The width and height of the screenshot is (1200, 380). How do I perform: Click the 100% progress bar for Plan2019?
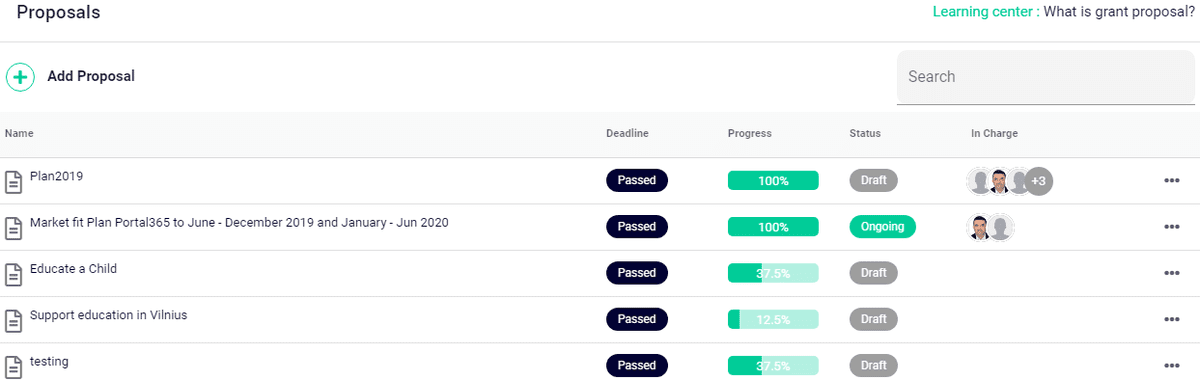pos(773,181)
